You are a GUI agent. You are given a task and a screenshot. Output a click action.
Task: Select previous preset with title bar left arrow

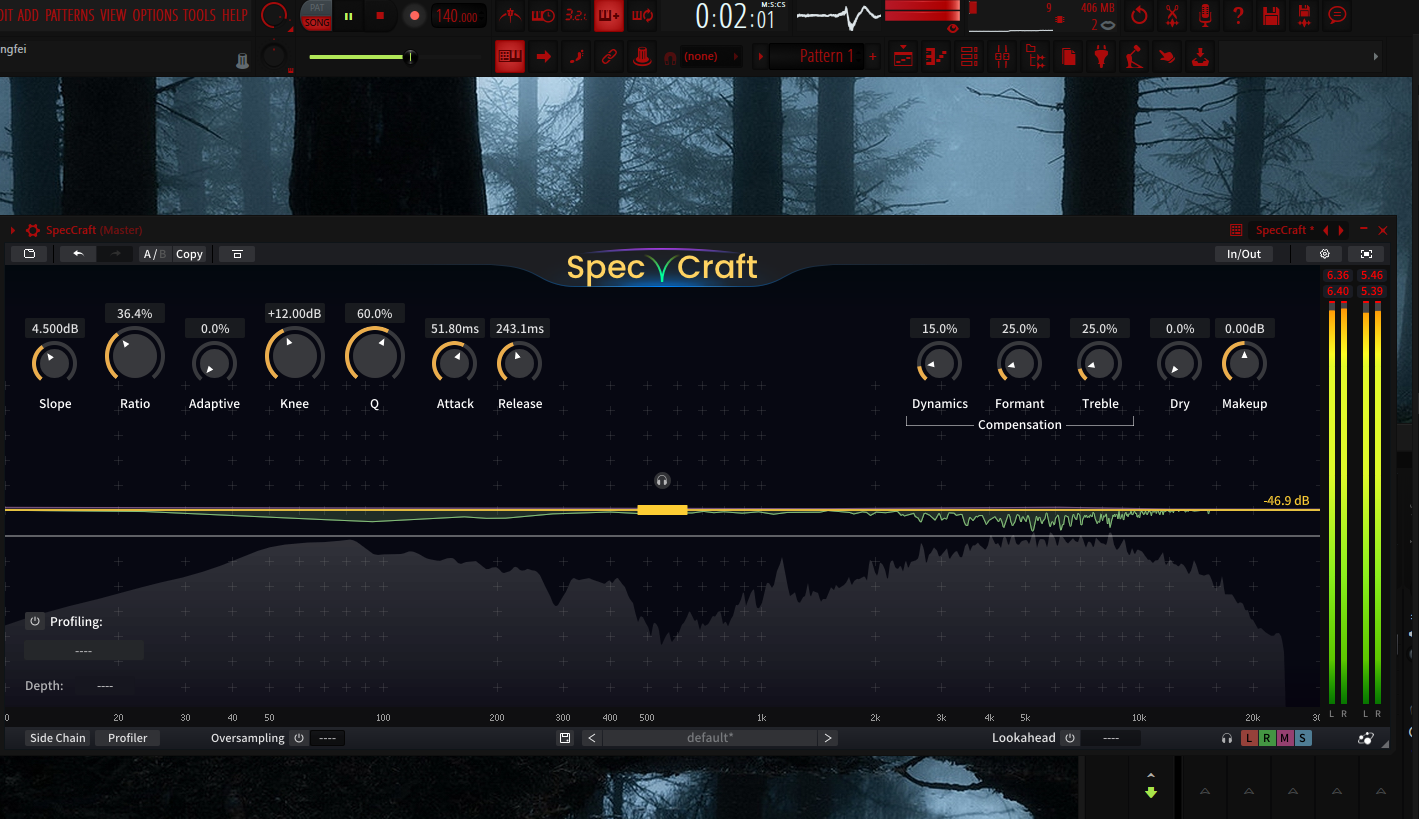(1326, 230)
